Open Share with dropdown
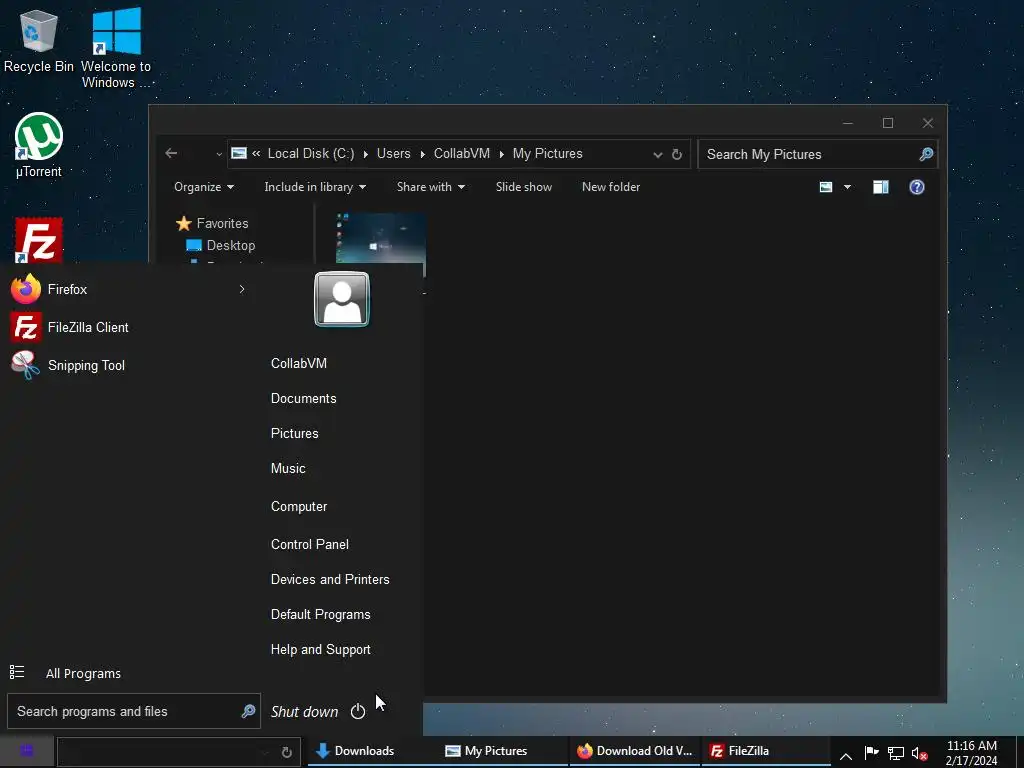This screenshot has width=1024, height=768. pos(431,187)
